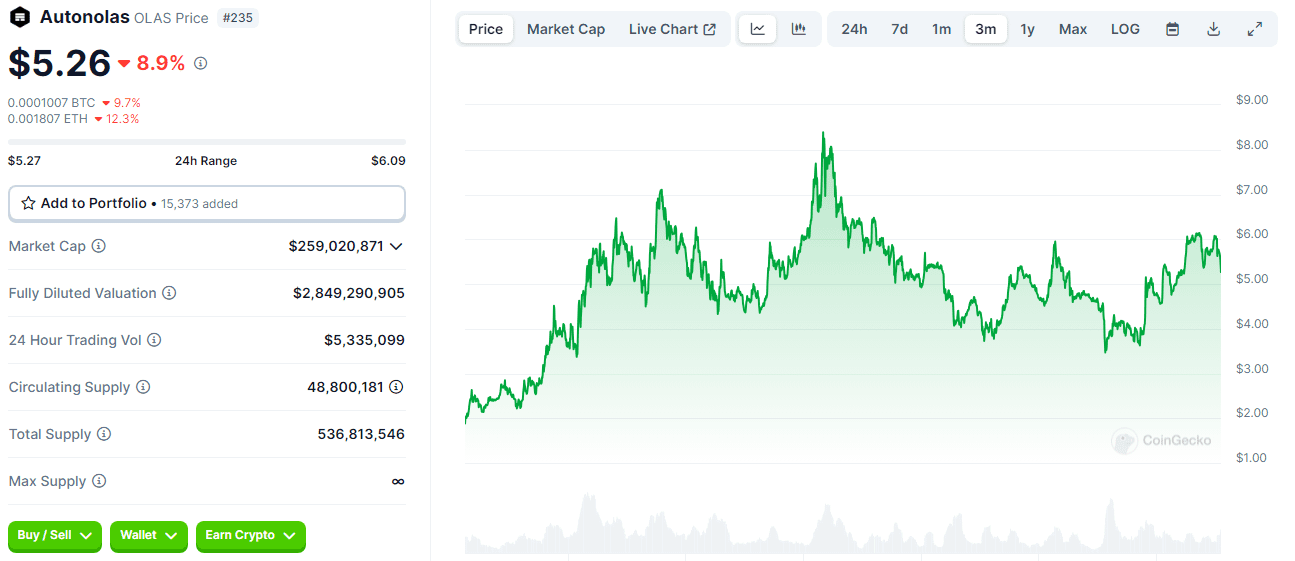Set chart range to 1y
The width and height of the screenshot is (1295, 561).
tap(1028, 29)
